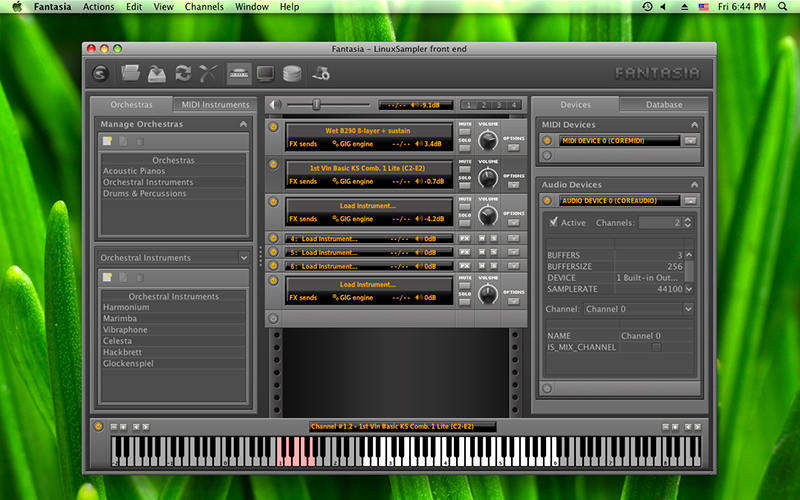Select channels lane 1 button
Screen dimensions: 800x500
coord(468,105)
